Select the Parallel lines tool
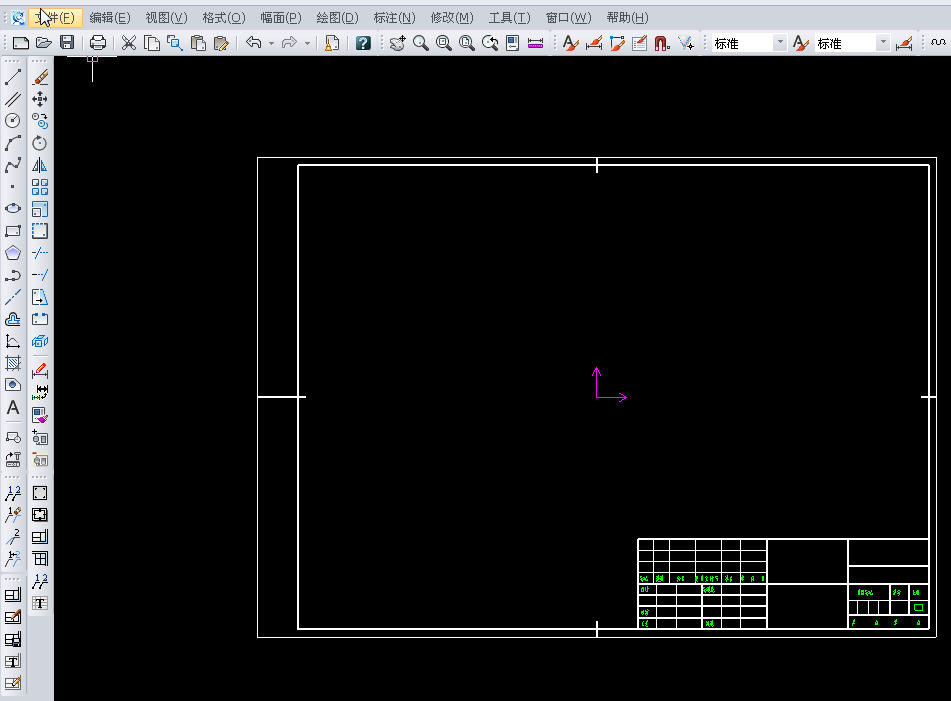The height and width of the screenshot is (701, 951). point(13,99)
